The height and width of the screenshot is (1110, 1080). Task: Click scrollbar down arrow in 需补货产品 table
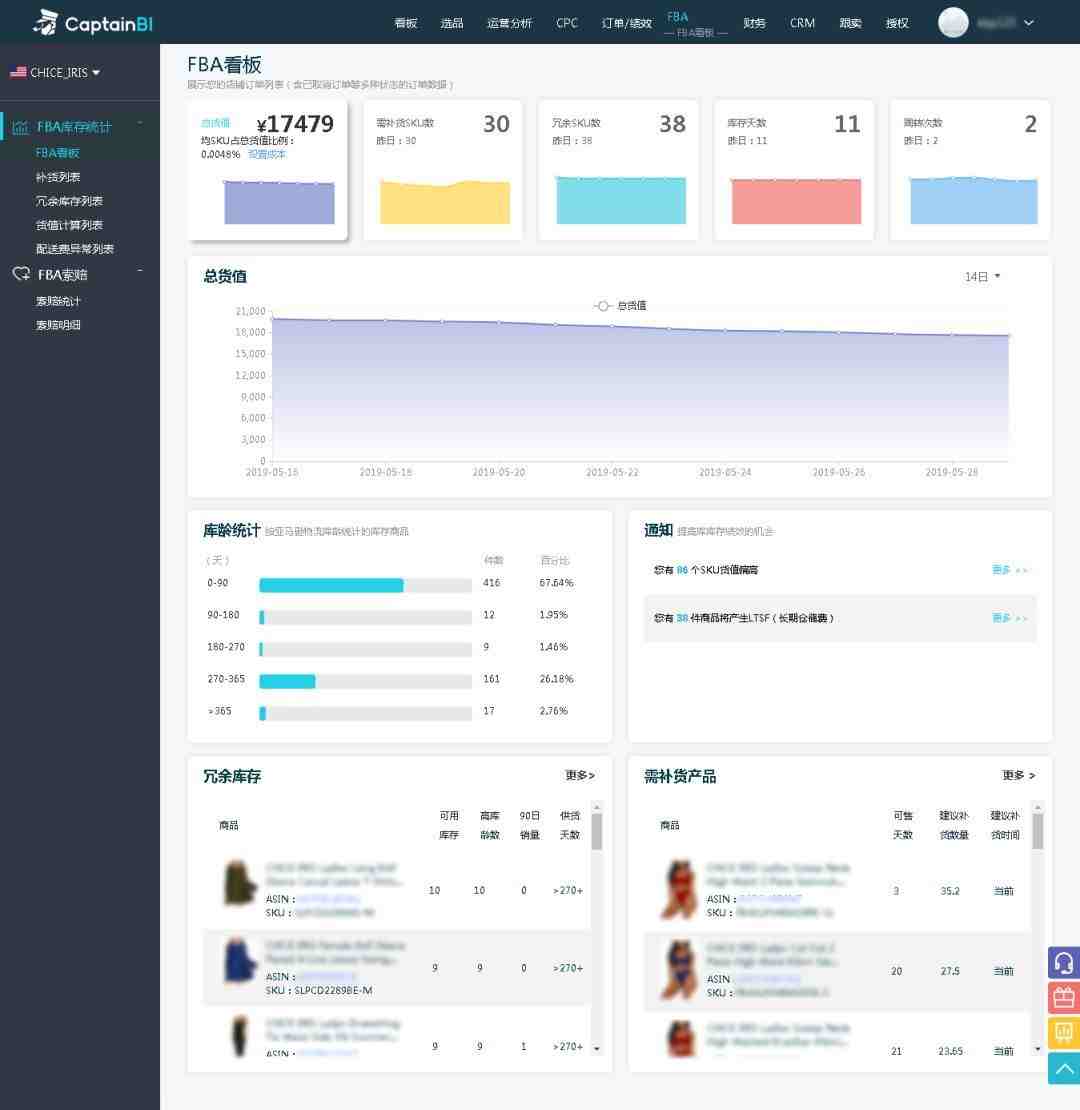pos(1038,1048)
